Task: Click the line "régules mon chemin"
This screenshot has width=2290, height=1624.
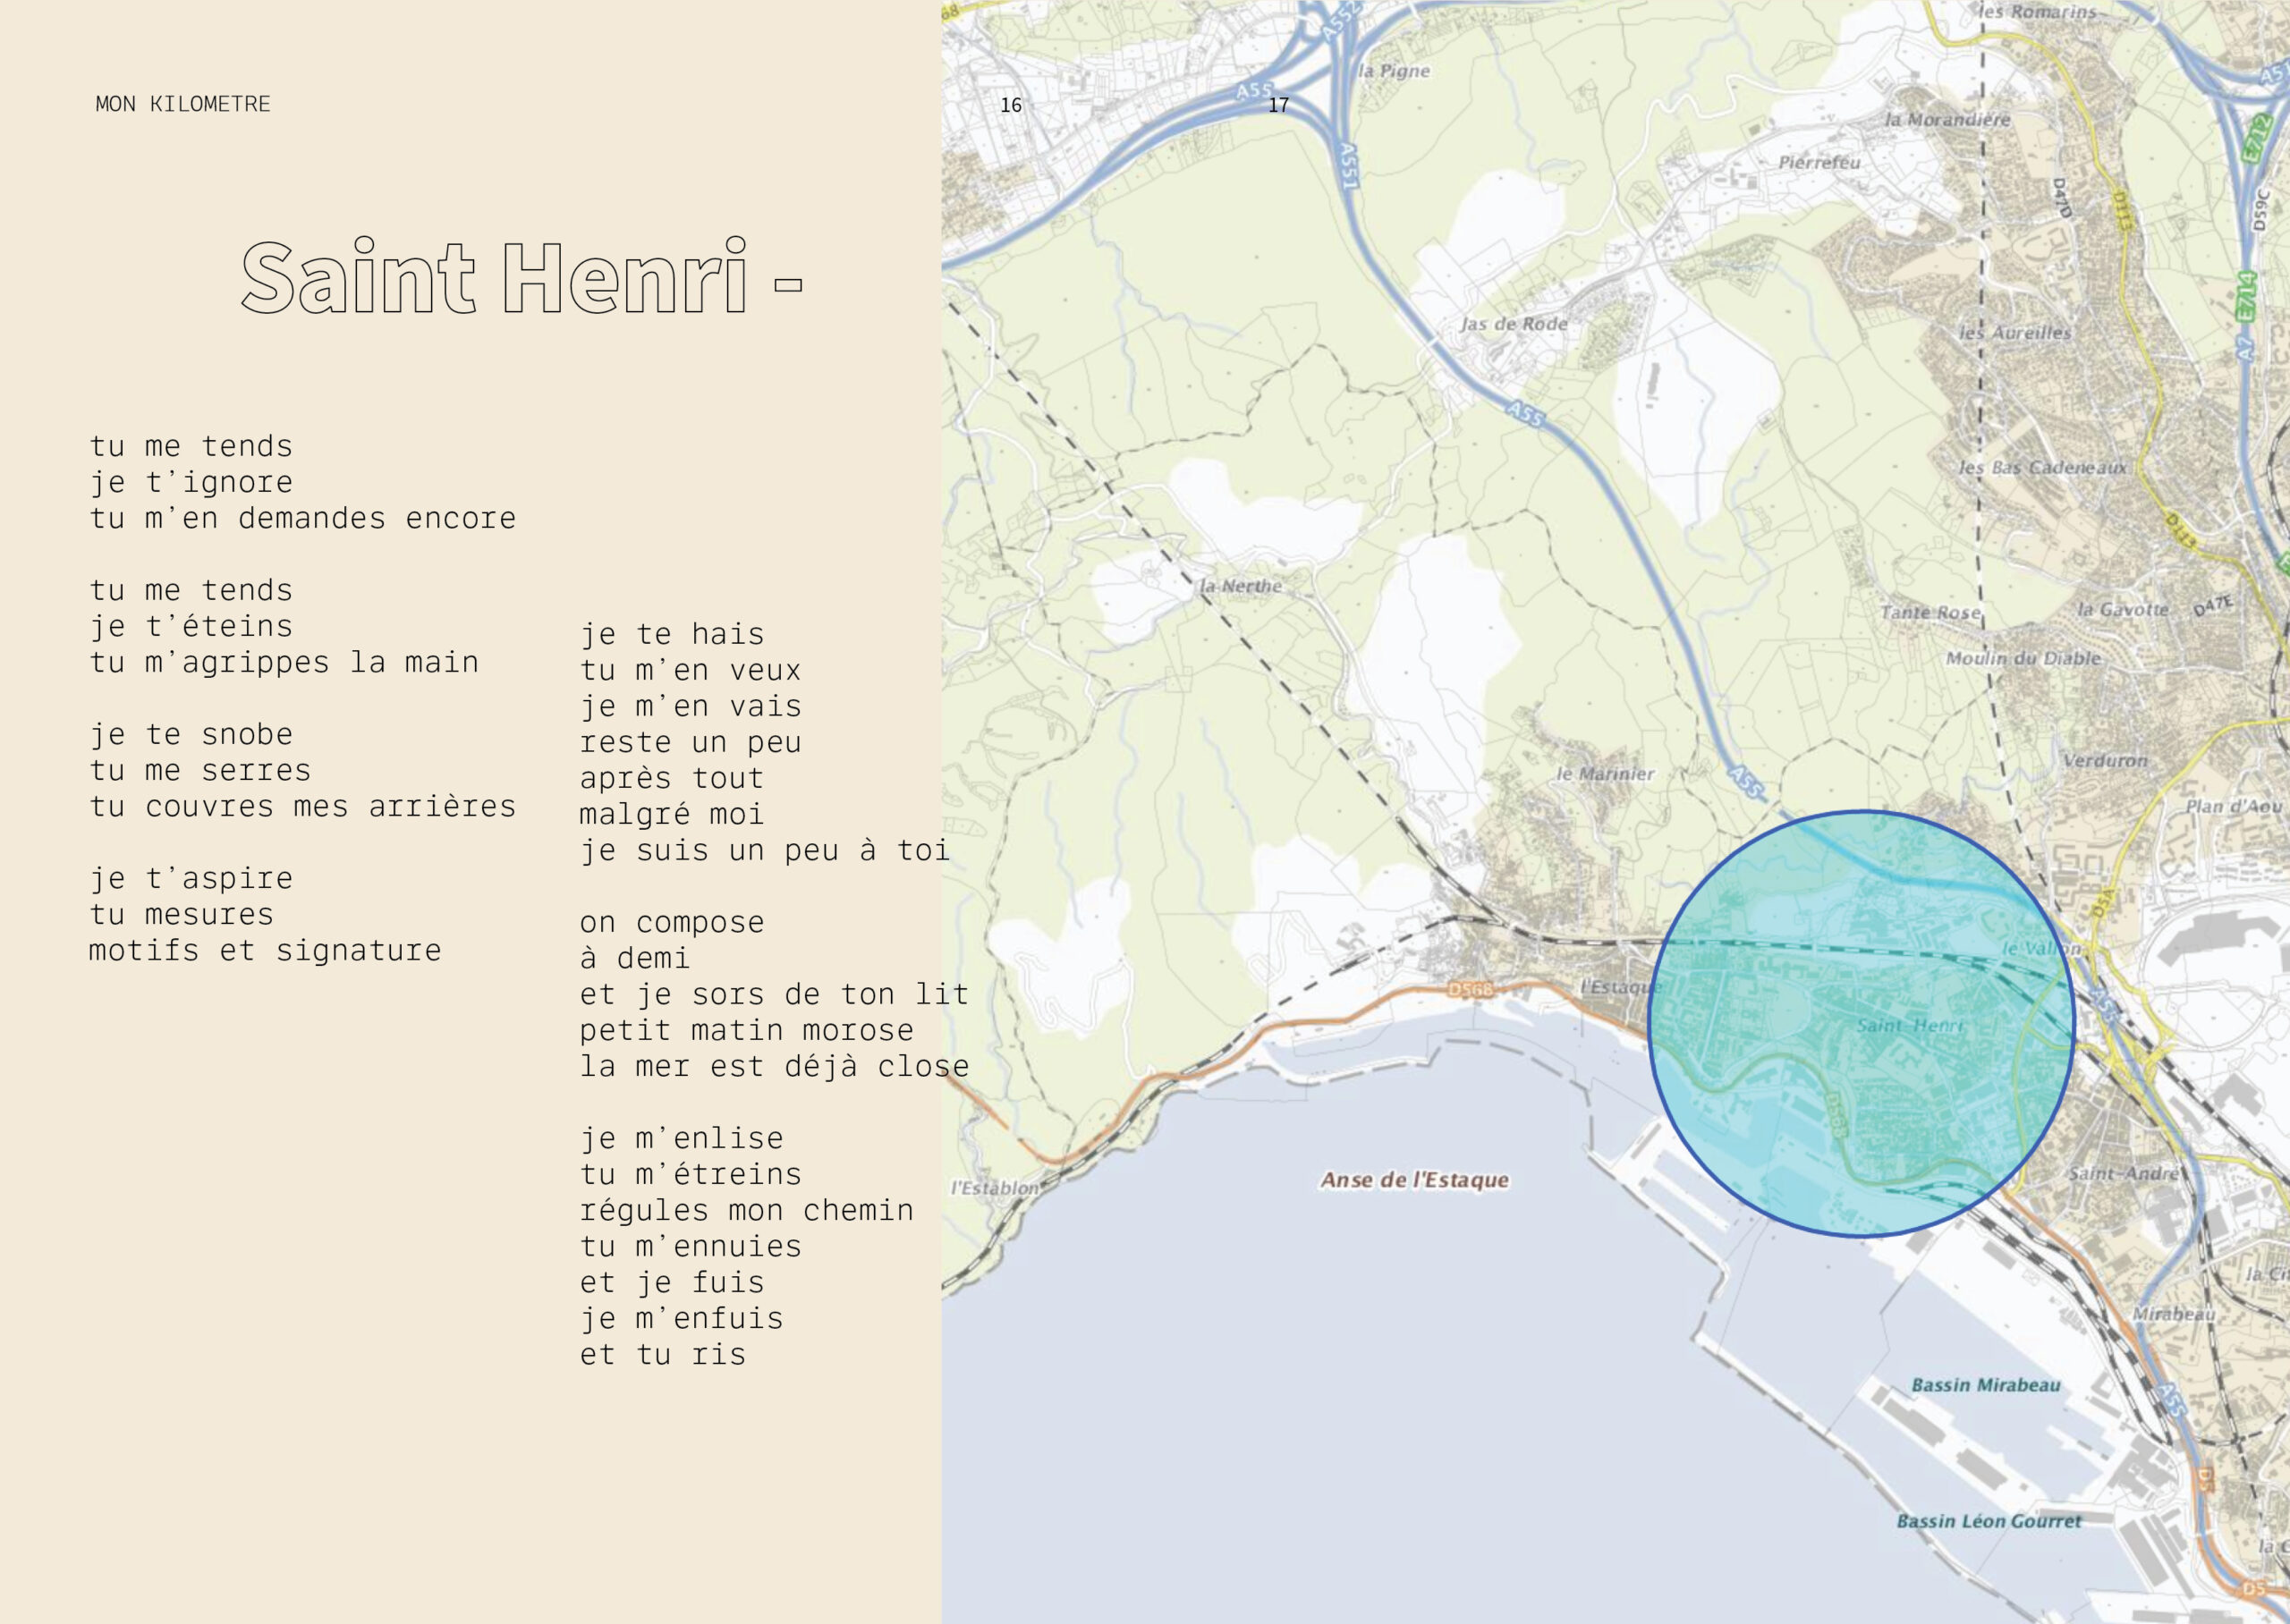Action: coord(746,1210)
